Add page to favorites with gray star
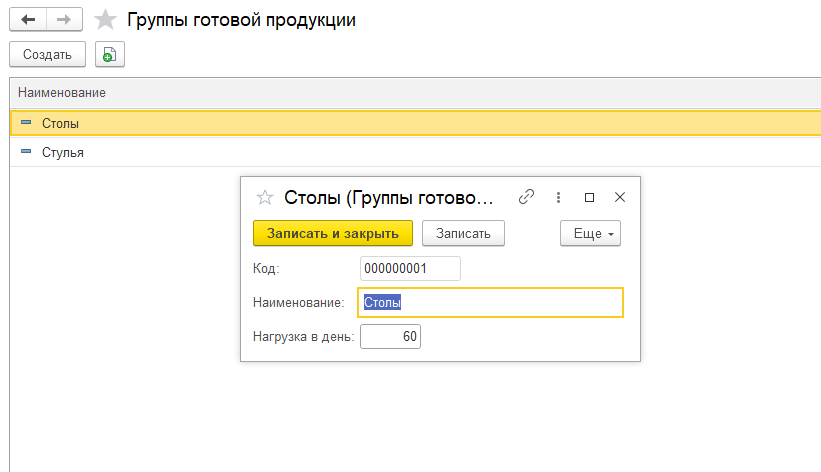This screenshot has width=821, height=472. click(x=105, y=20)
